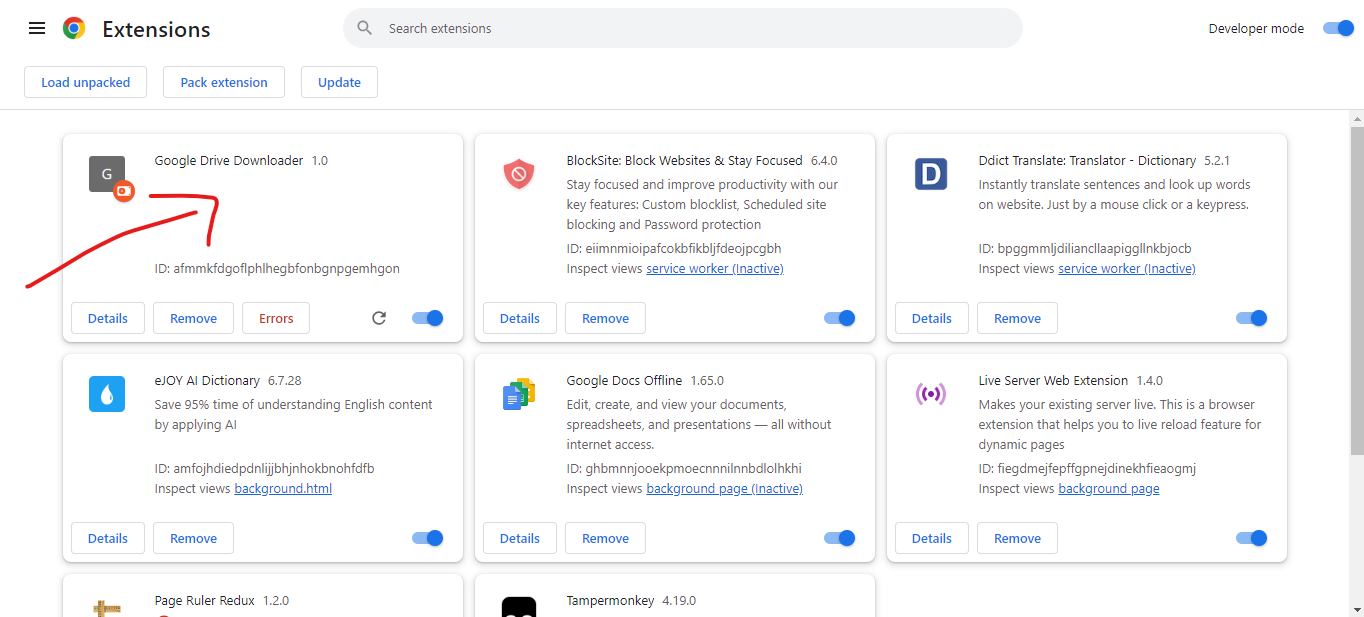Click the Tampermonkey icon
The width and height of the screenshot is (1364, 617).
518,606
